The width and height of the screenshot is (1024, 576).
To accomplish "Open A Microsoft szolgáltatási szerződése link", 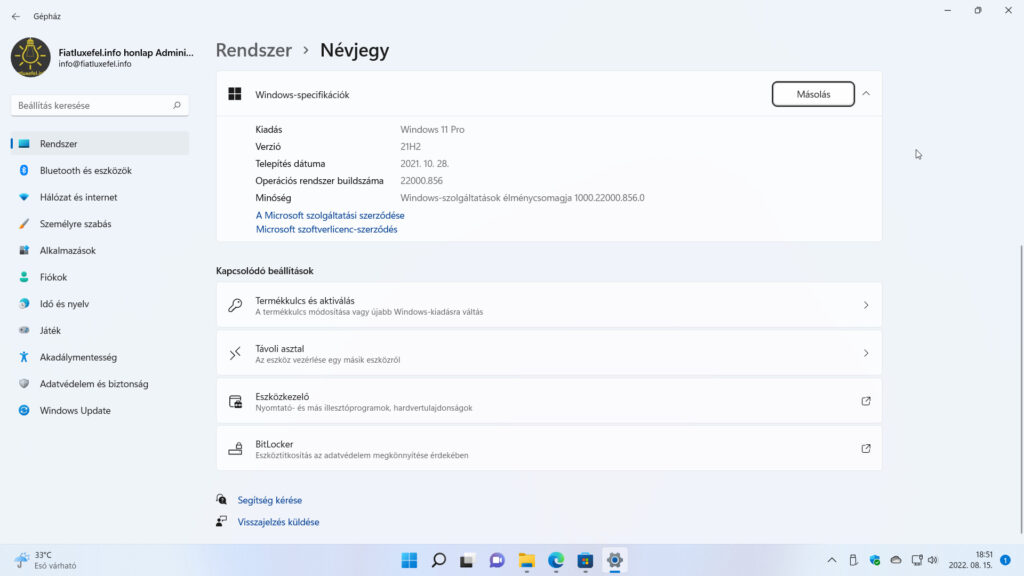I will point(330,216).
